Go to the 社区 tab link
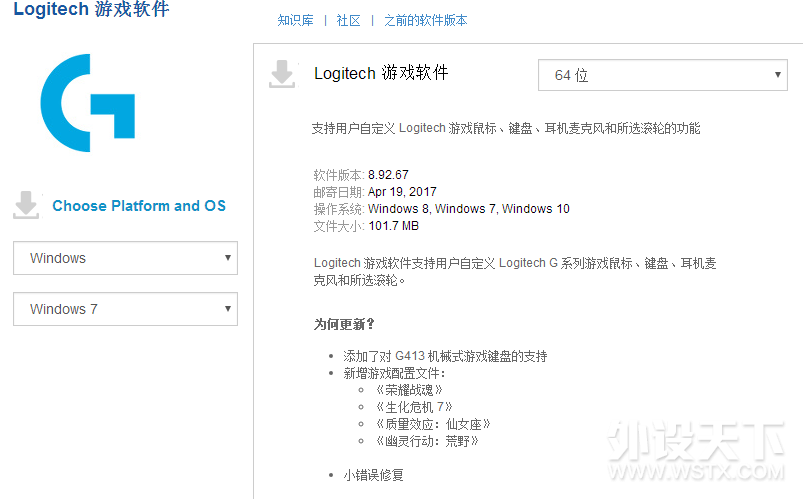The height and width of the screenshot is (499, 803). [x=348, y=20]
